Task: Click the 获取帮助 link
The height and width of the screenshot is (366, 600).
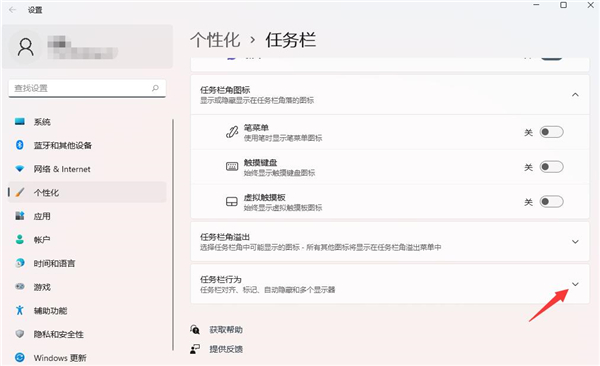Action: click(x=226, y=330)
